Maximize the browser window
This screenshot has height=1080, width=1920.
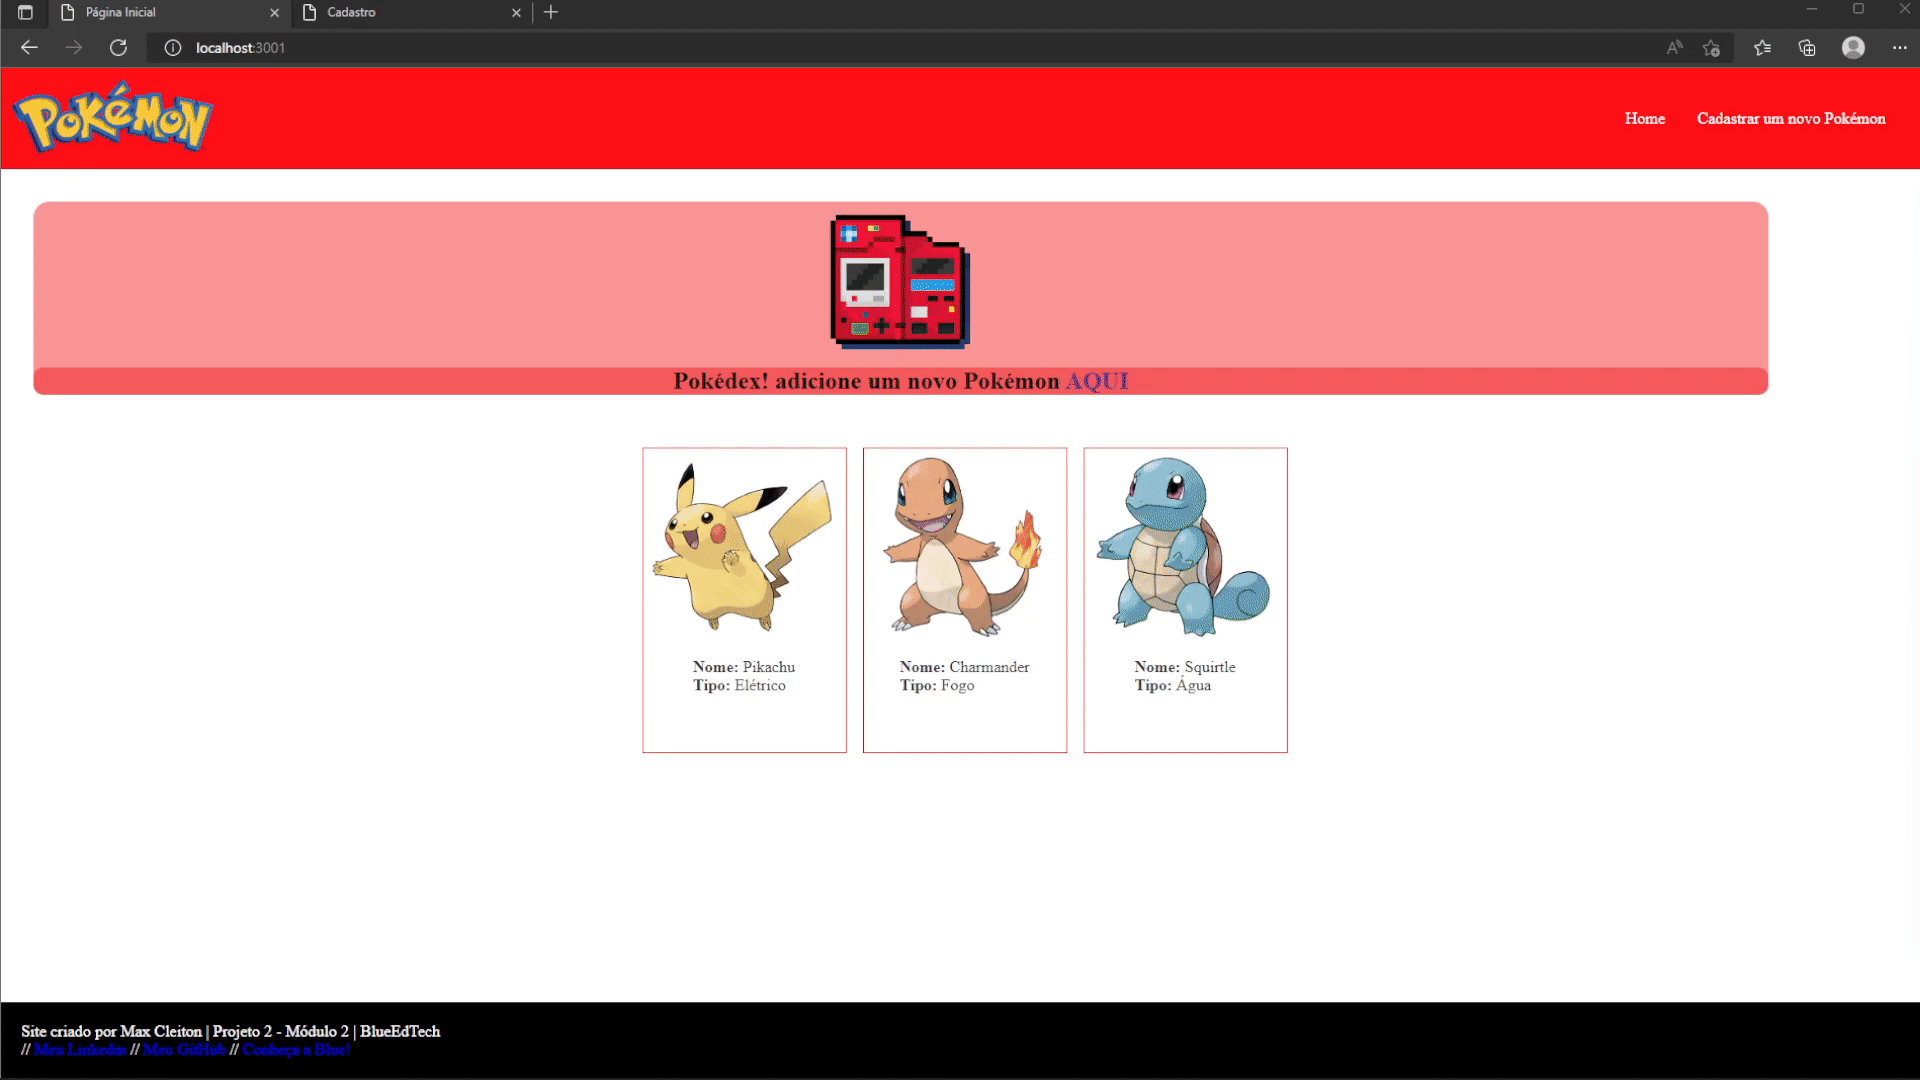[x=1858, y=10]
